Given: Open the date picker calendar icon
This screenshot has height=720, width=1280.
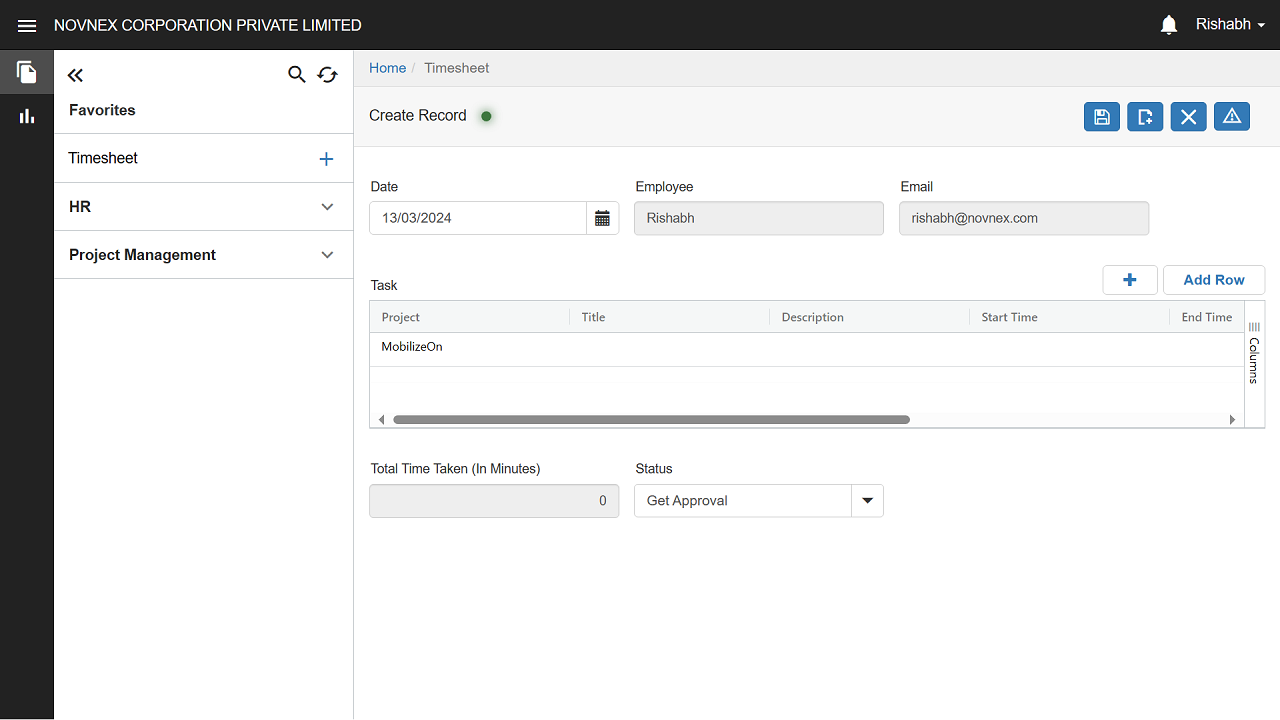Looking at the screenshot, I should coord(602,219).
